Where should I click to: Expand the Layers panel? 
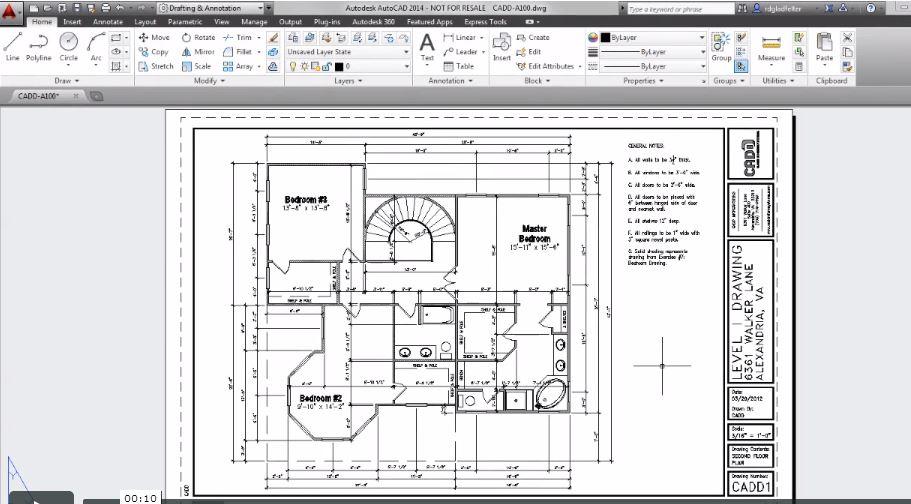348,81
